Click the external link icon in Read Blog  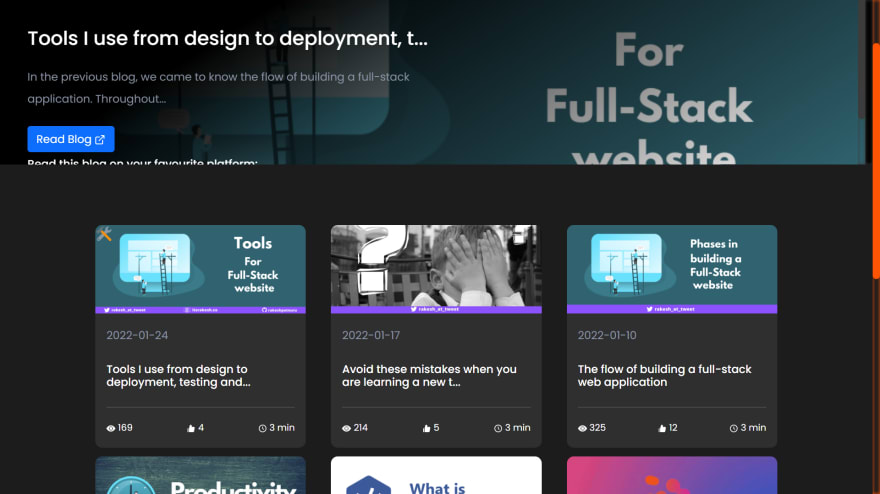(x=100, y=140)
